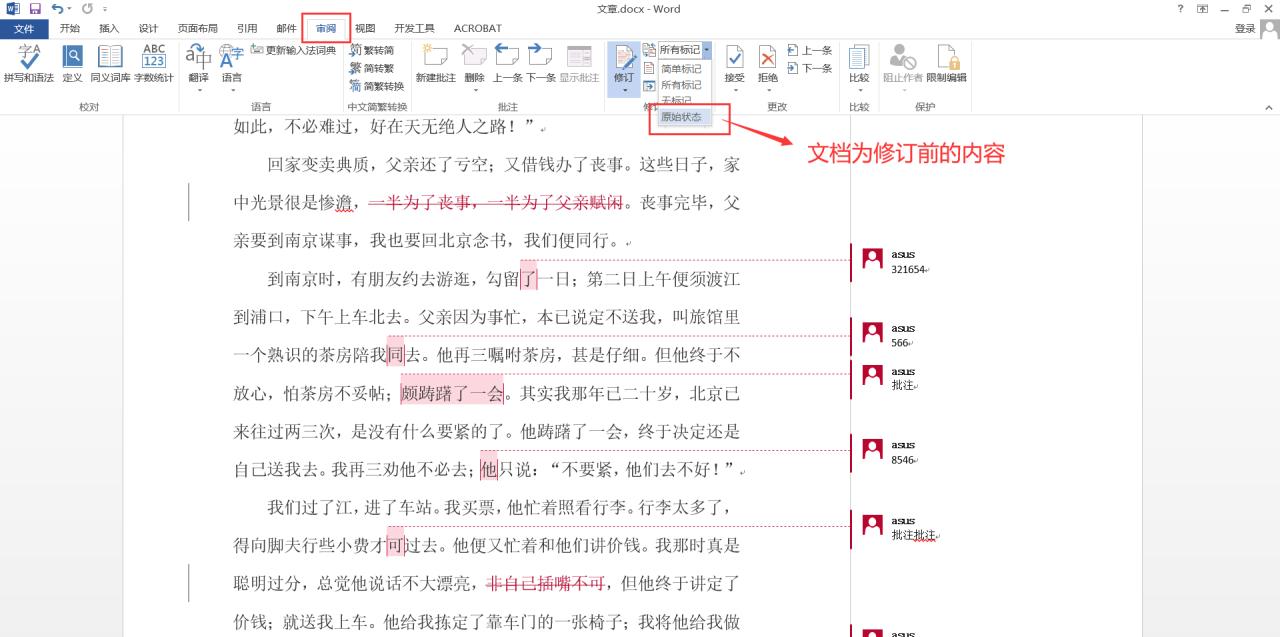This screenshot has height=637, width=1280.
Task: Go to previous comment in 批注 group
Action: (507, 63)
